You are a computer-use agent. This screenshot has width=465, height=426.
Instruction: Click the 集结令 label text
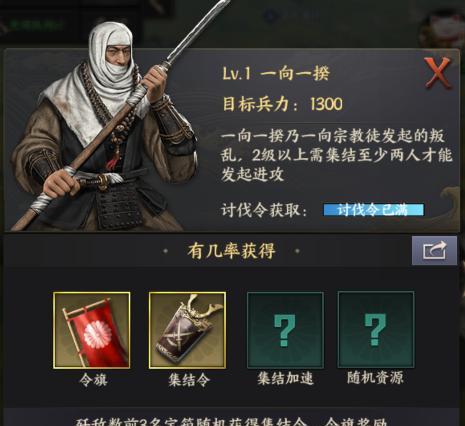[x=189, y=380]
